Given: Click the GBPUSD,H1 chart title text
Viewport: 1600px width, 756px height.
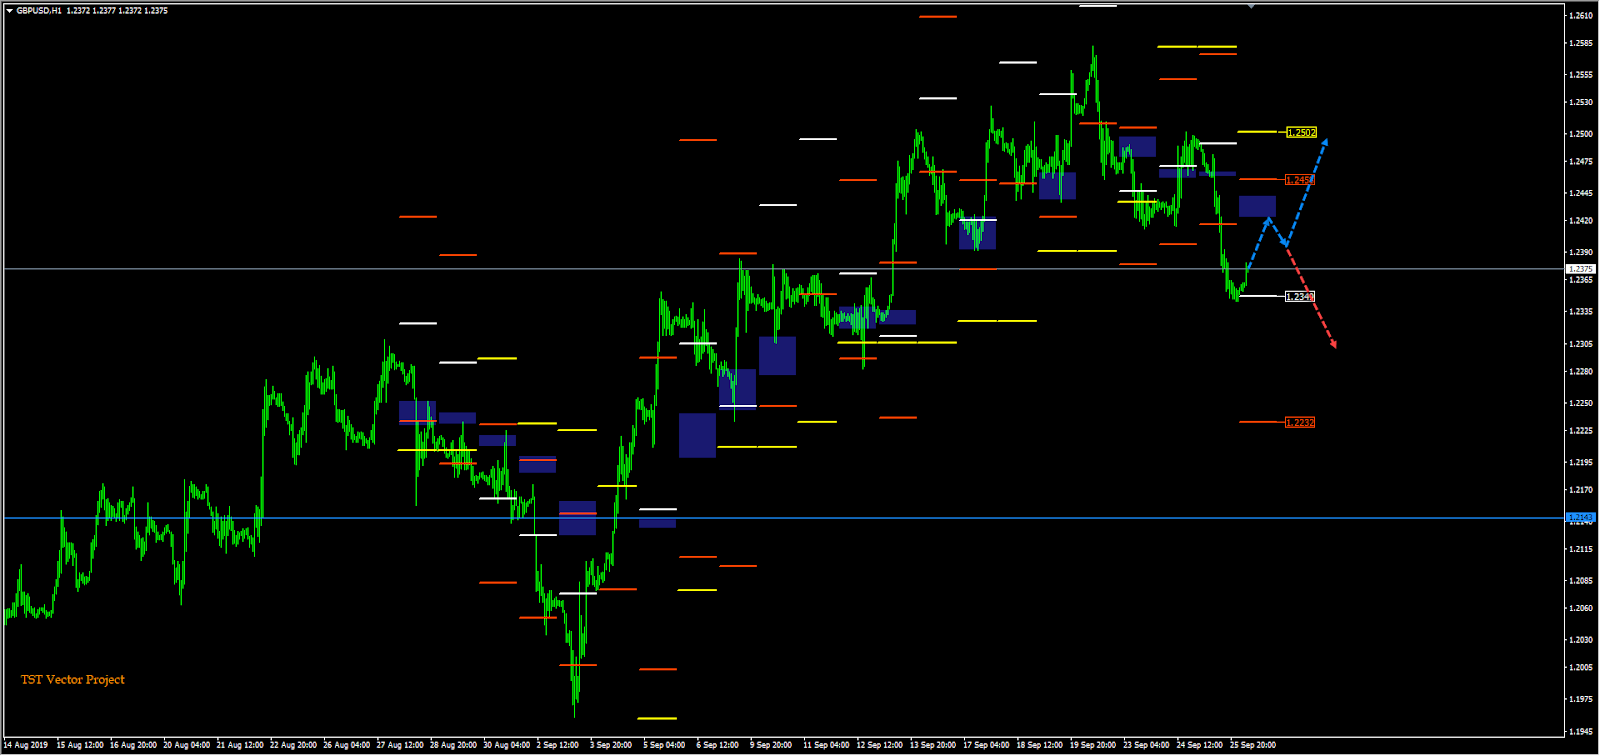Looking at the screenshot, I should click(x=38, y=11).
